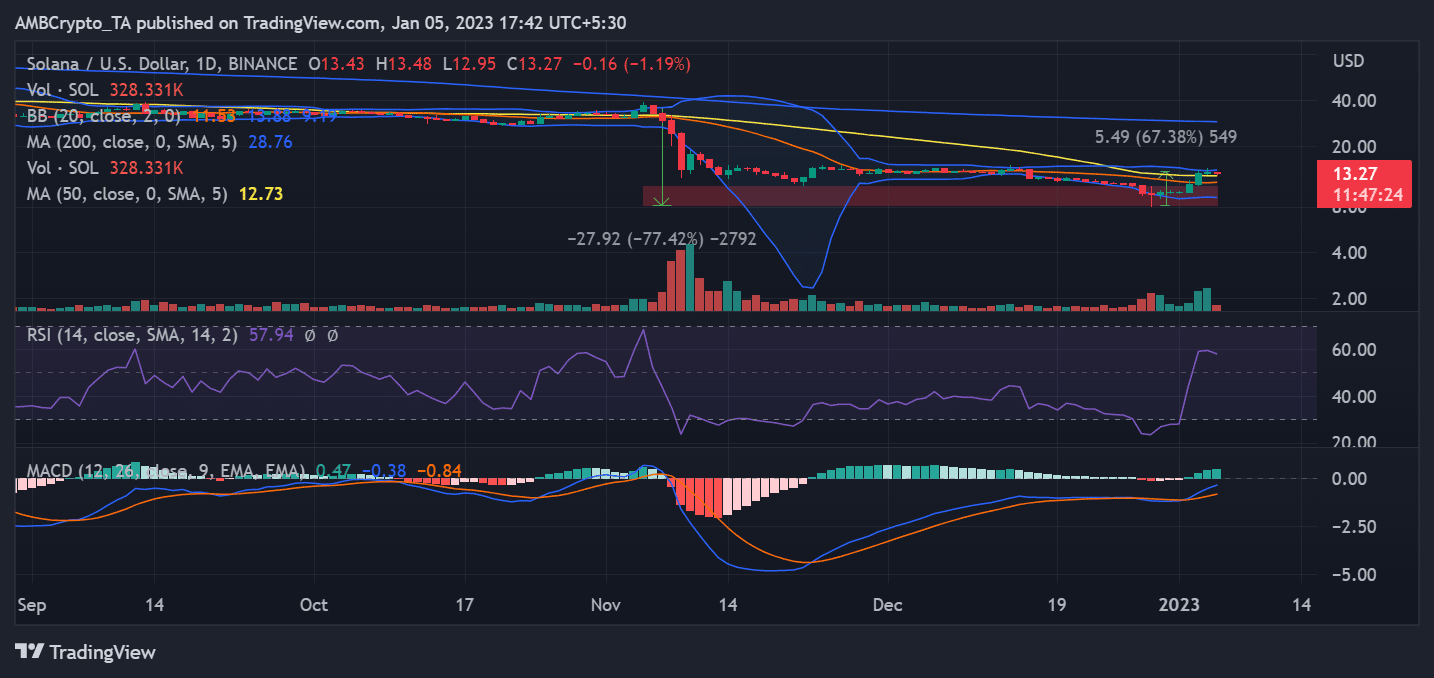This screenshot has width=1434, height=678.
Task: Click the second null symbol in RSI legend
Action: click(332, 335)
